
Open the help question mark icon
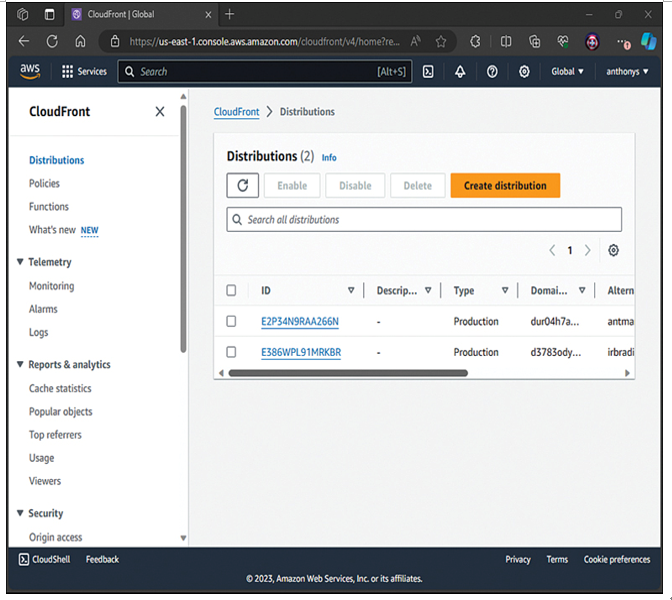click(x=492, y=72)
